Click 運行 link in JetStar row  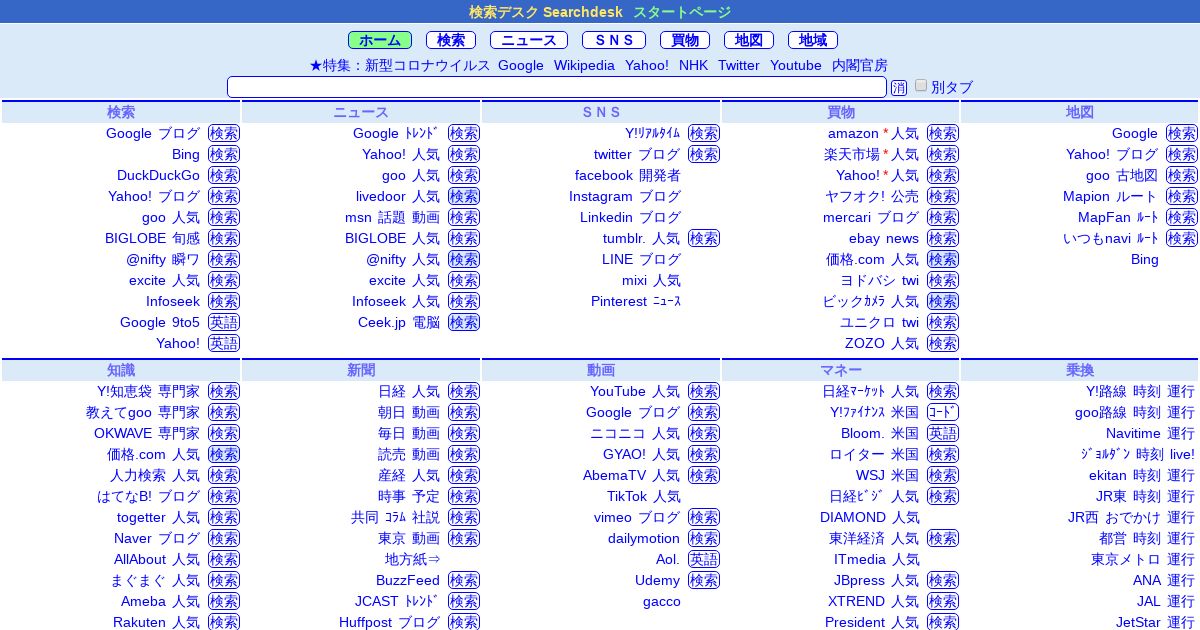tap(1181, 622)
